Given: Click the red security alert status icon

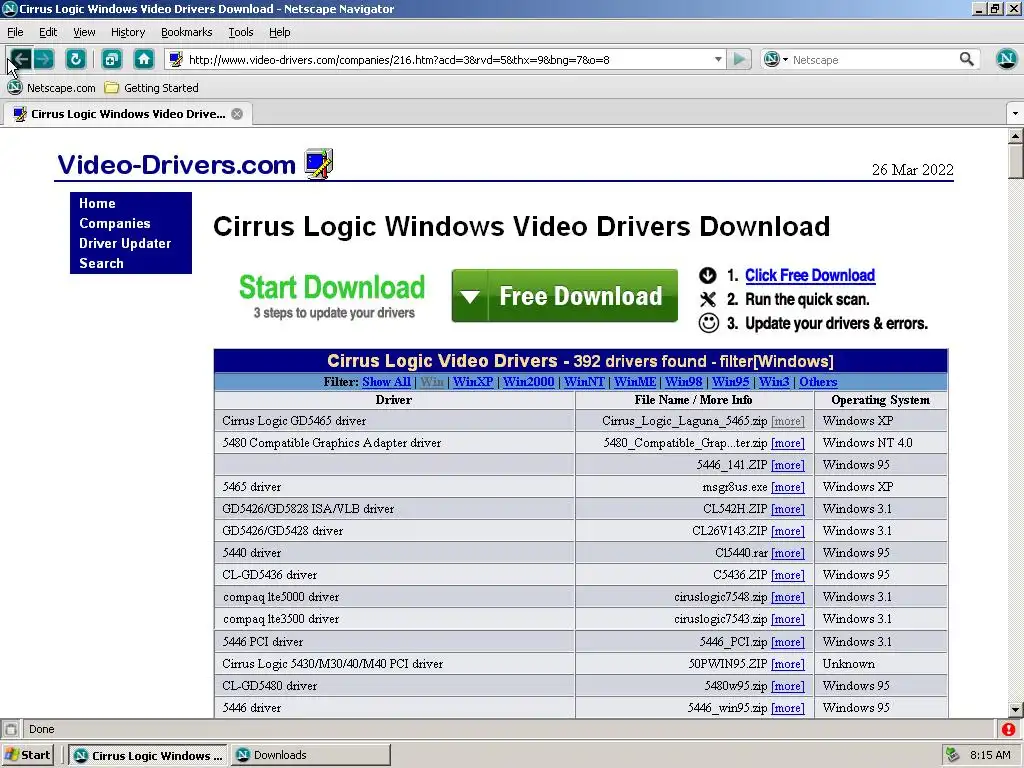Looking at the screenshot, I should [x=1008, y=729].
